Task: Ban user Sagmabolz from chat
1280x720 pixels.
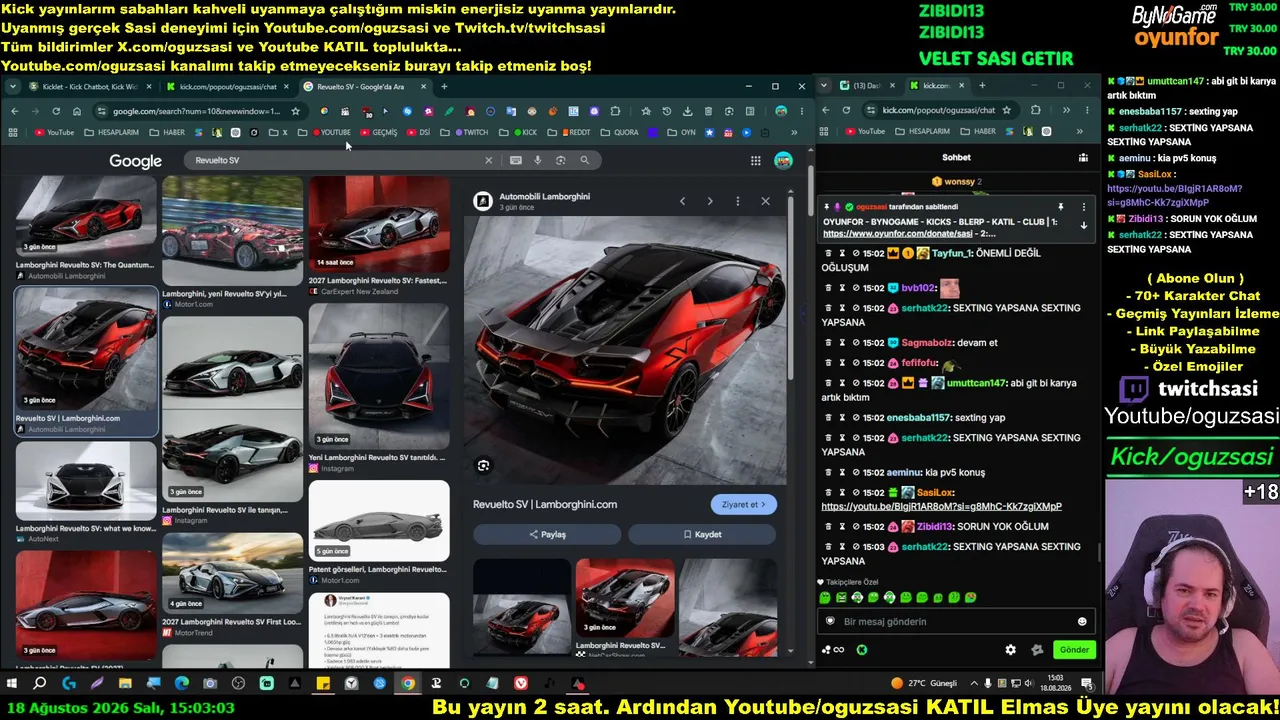Action: coord(856,343)
